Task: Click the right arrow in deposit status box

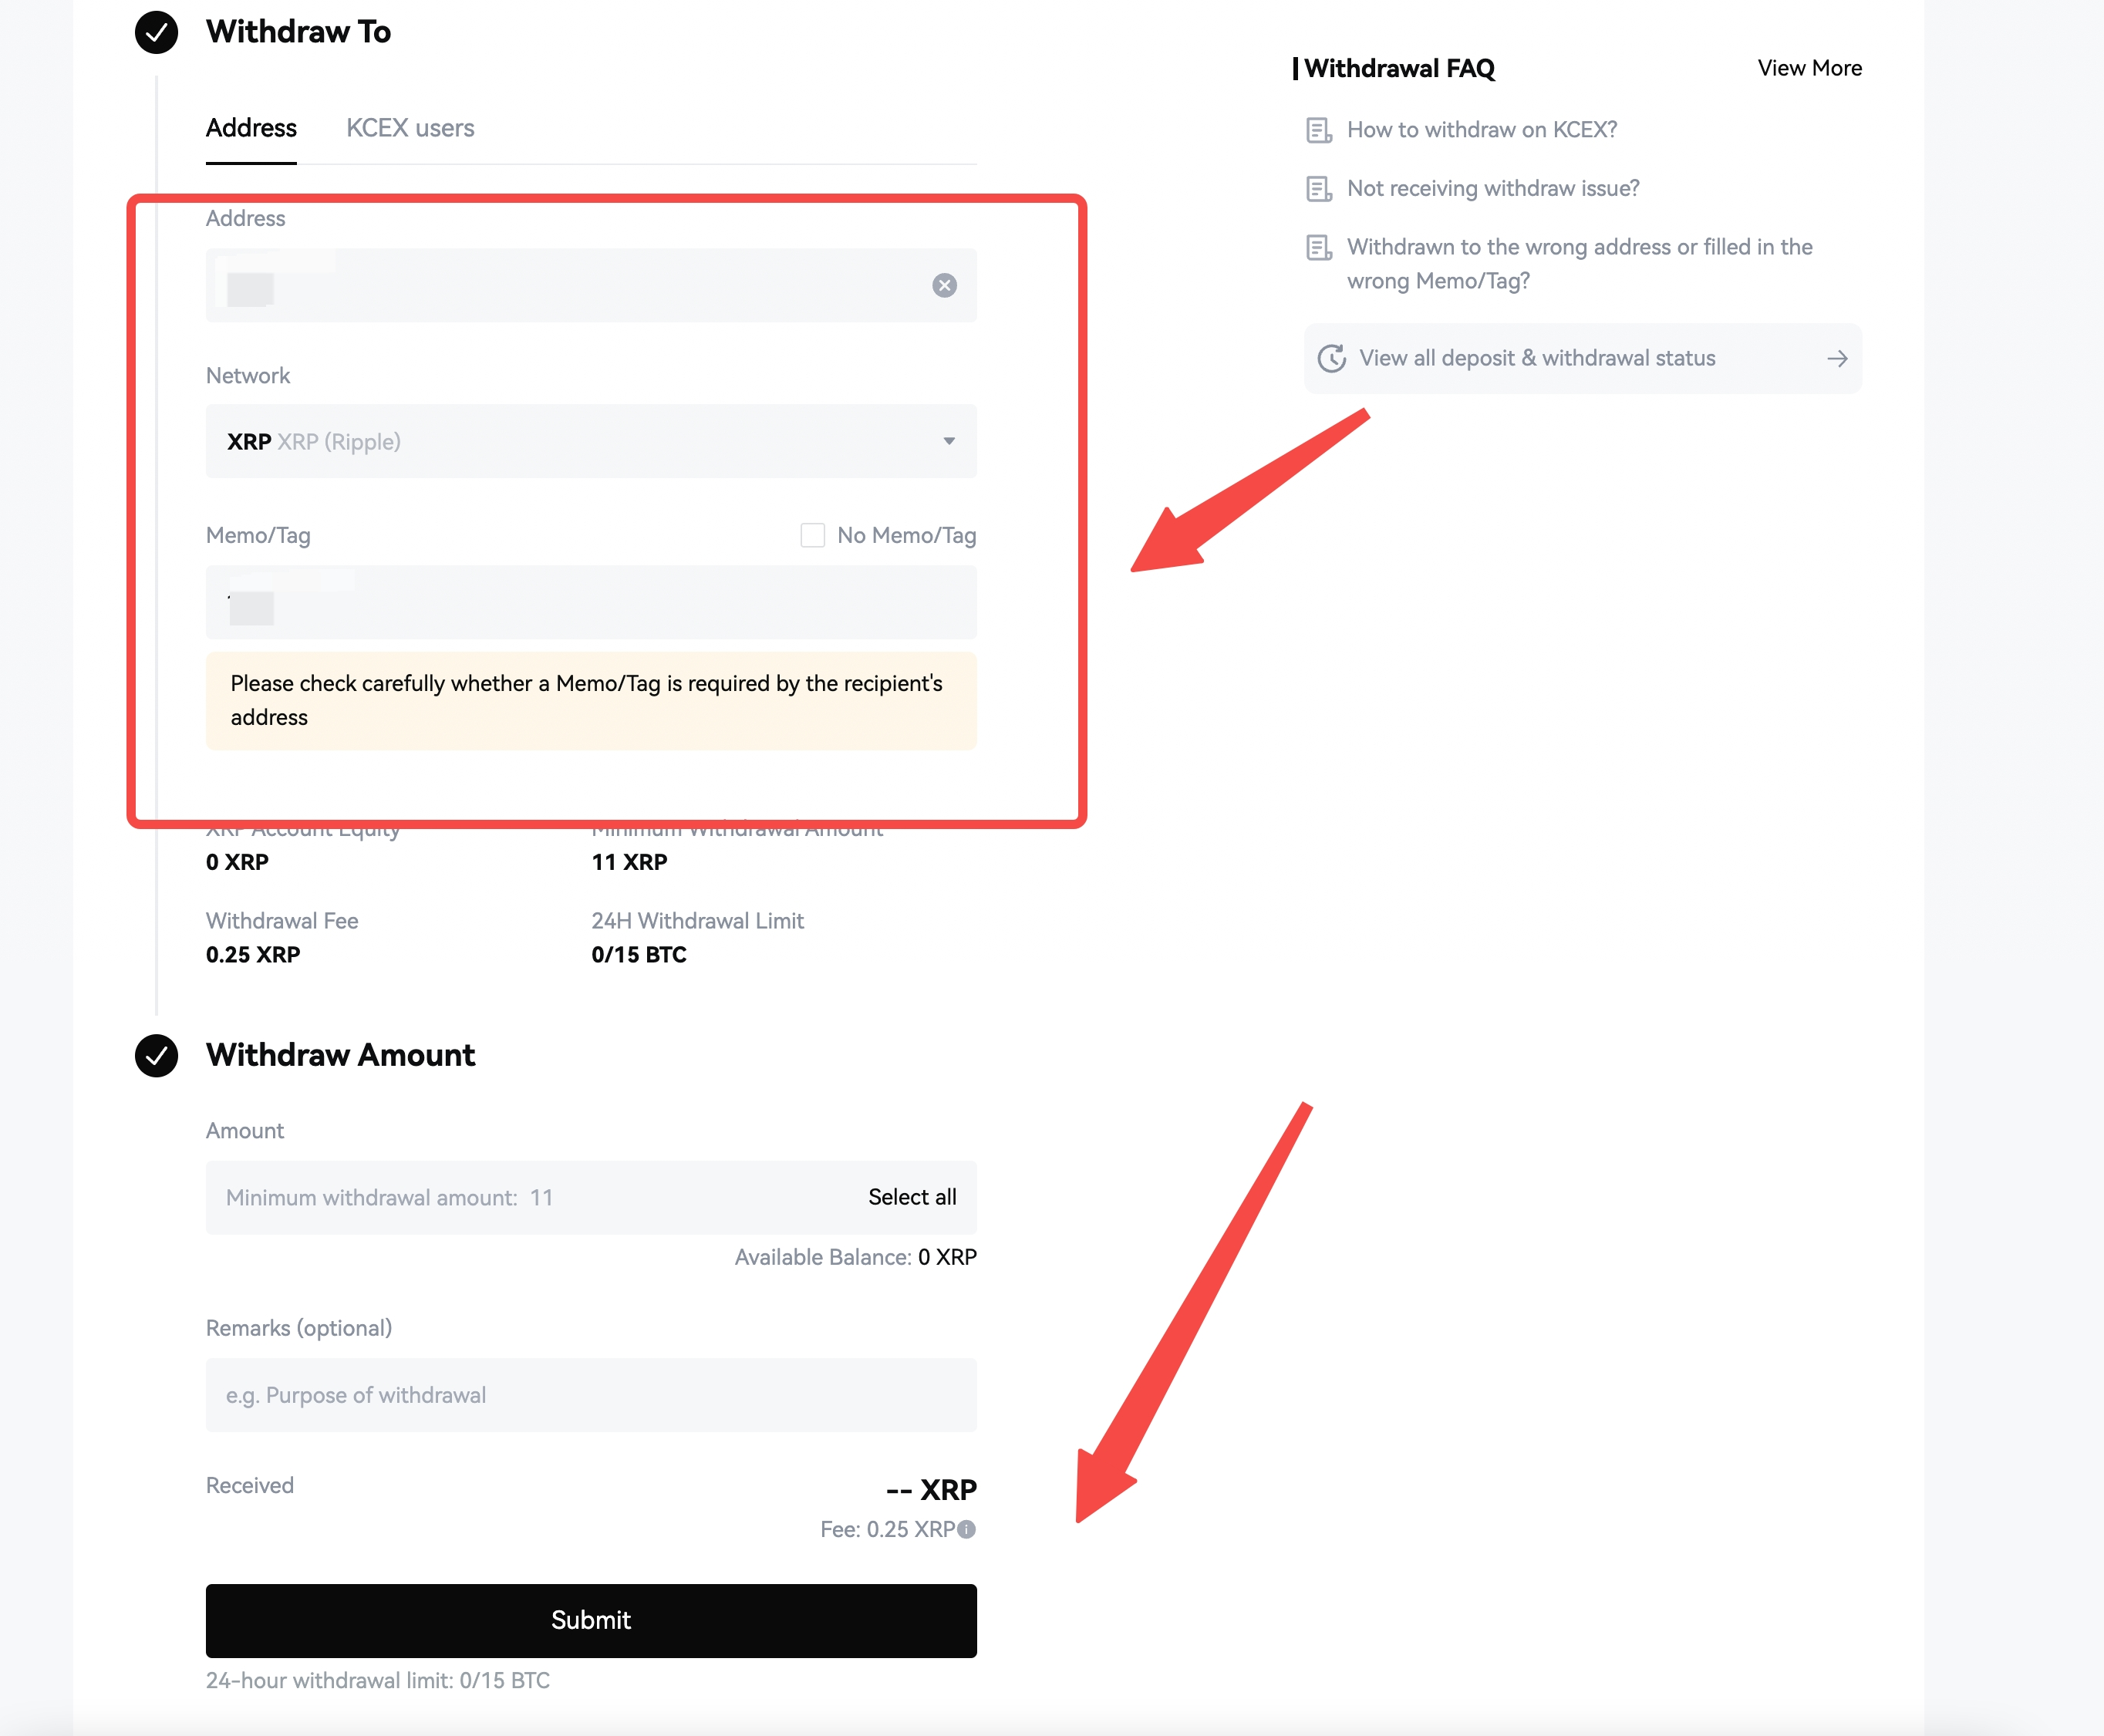Action: tap(1837, 358)
